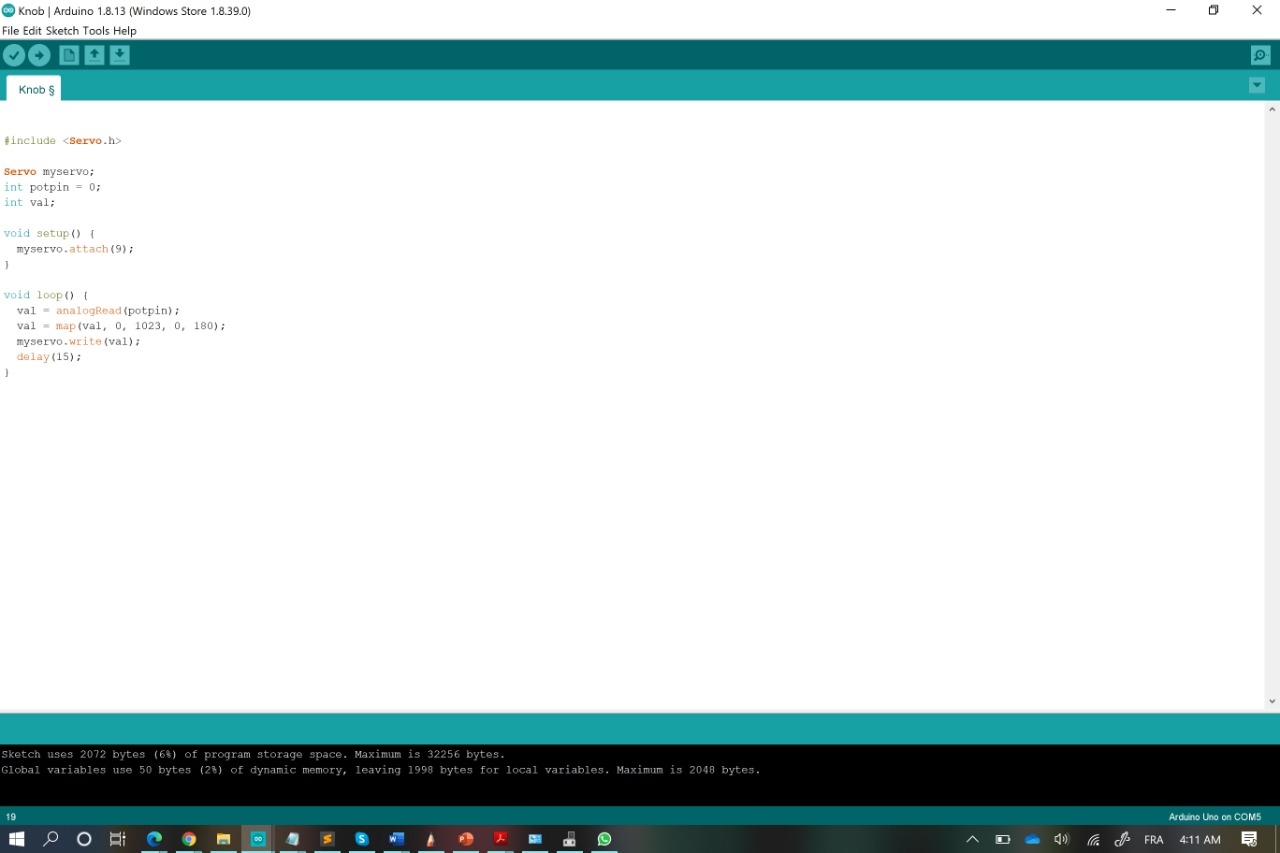Open the Windows notification center
The width and height of the screenshot is (1280, 853).
[x=1250, y=839]
